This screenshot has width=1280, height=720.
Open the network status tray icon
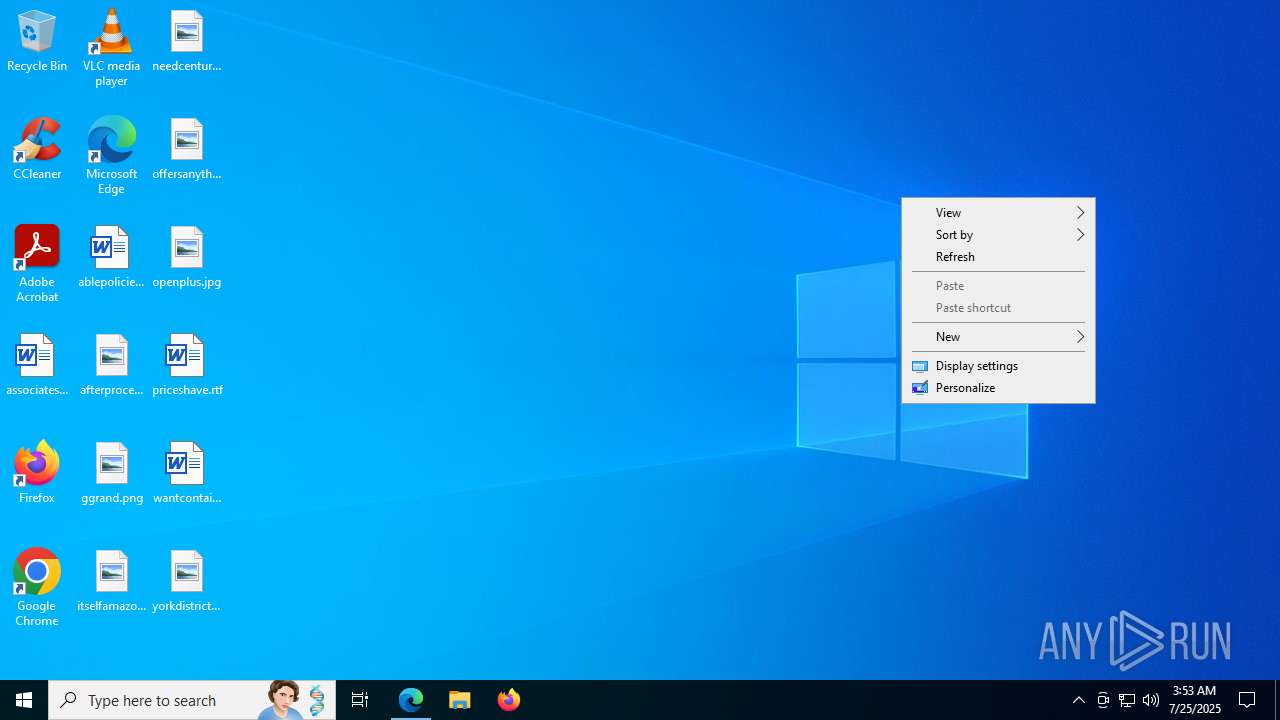pos(1127,700)
